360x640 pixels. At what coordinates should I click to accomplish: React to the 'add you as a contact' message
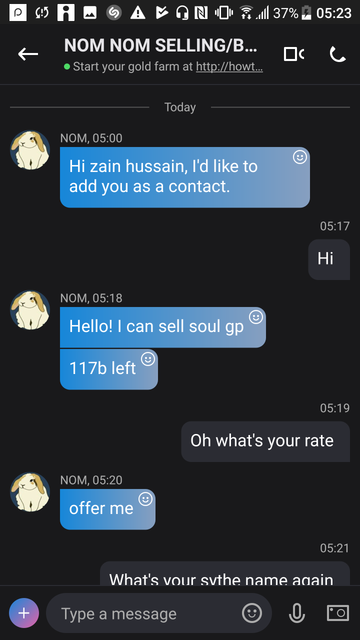click(300, 157)
